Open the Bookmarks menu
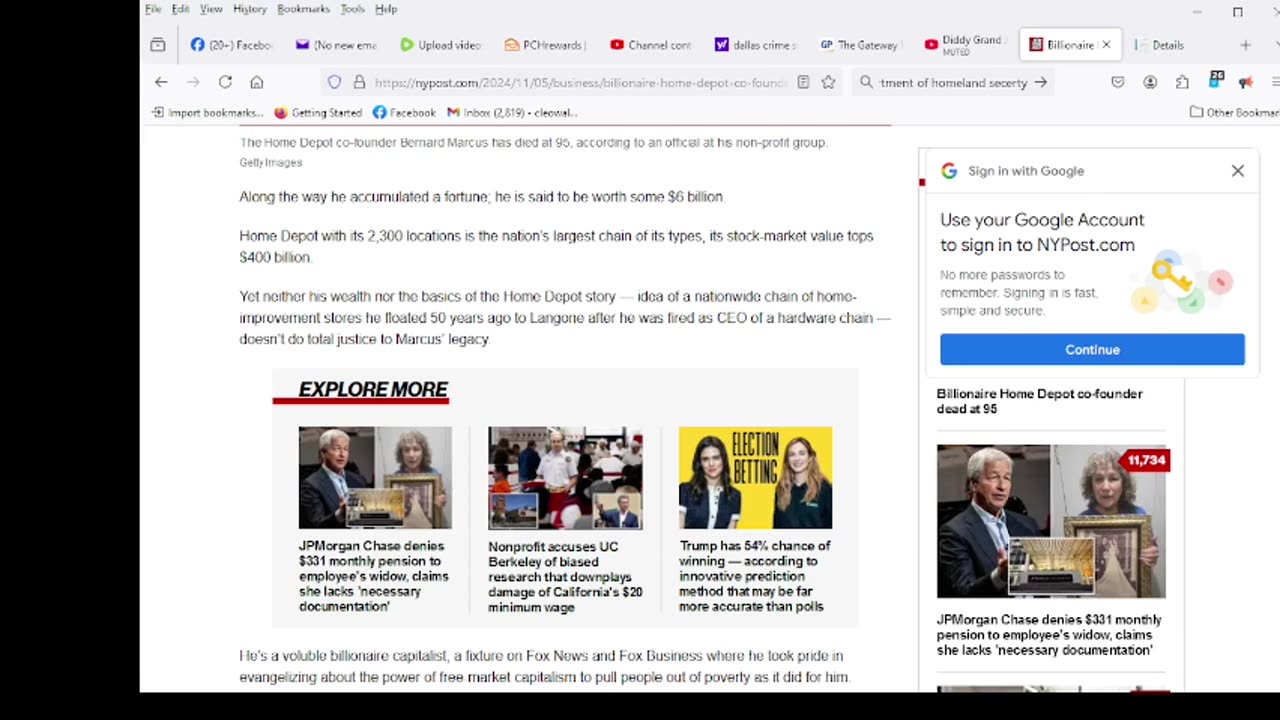The image size is (1280, 720). coord(303,9)
